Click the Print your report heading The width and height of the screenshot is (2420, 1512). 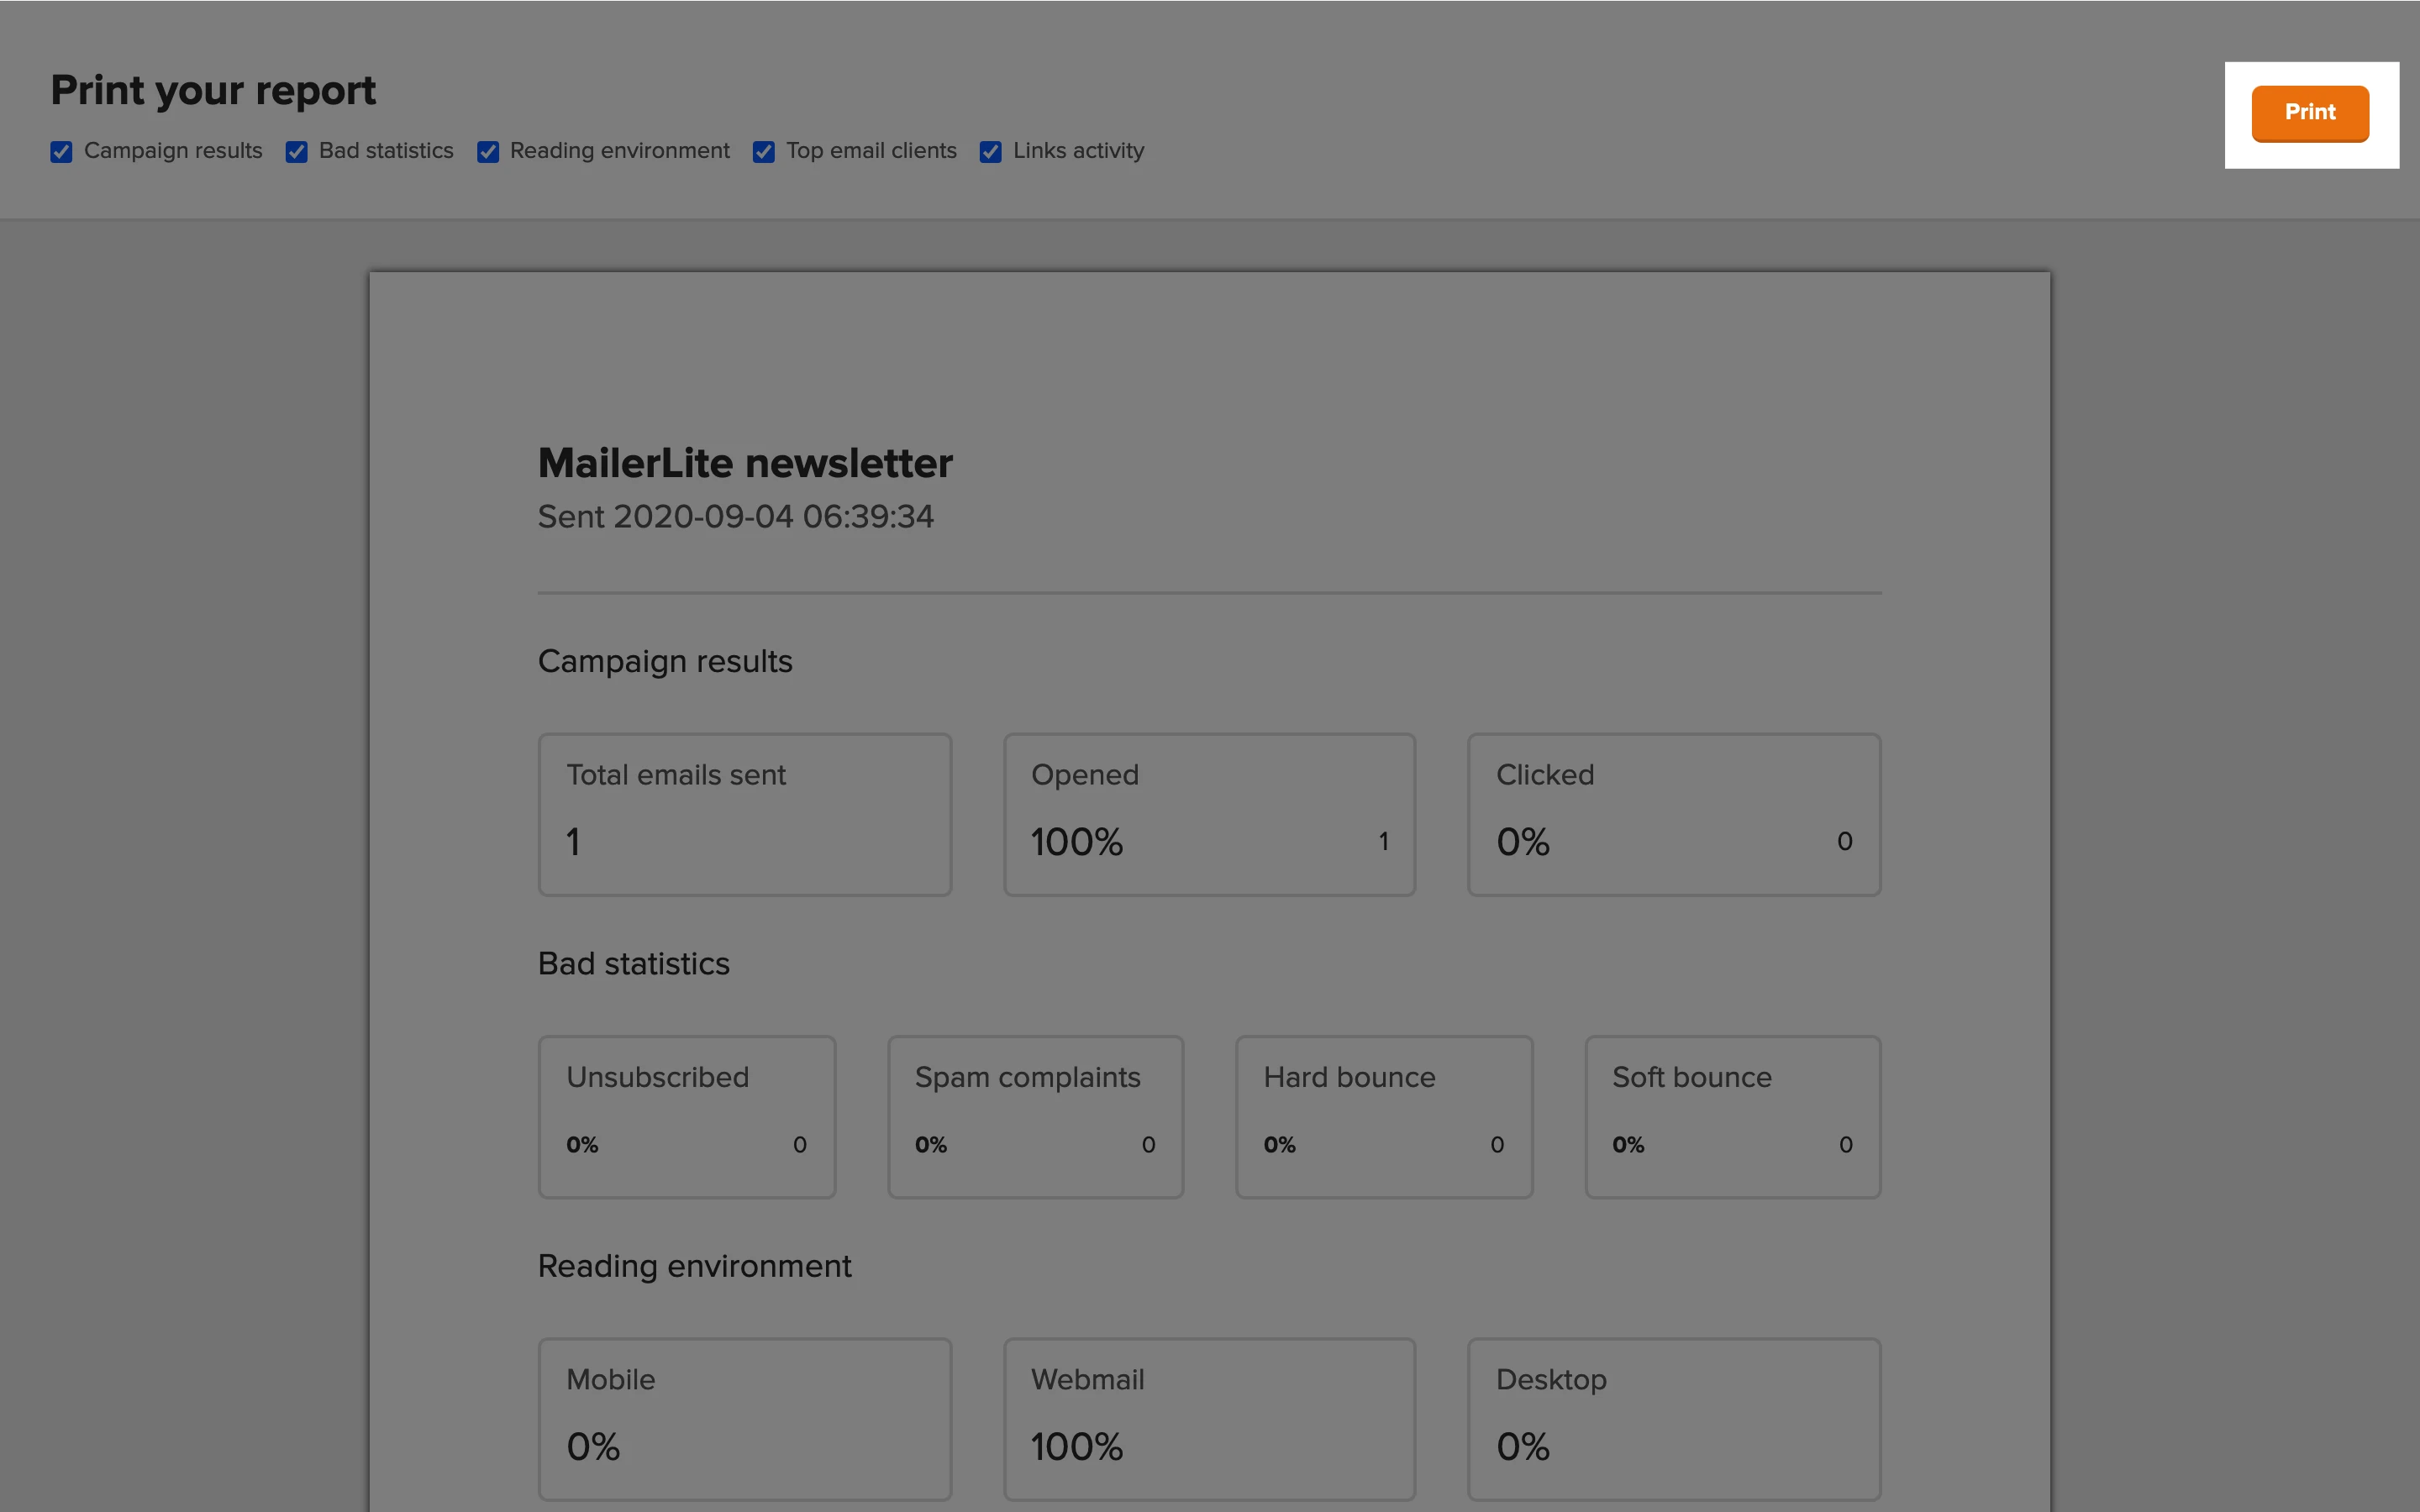tap(213, 91)
